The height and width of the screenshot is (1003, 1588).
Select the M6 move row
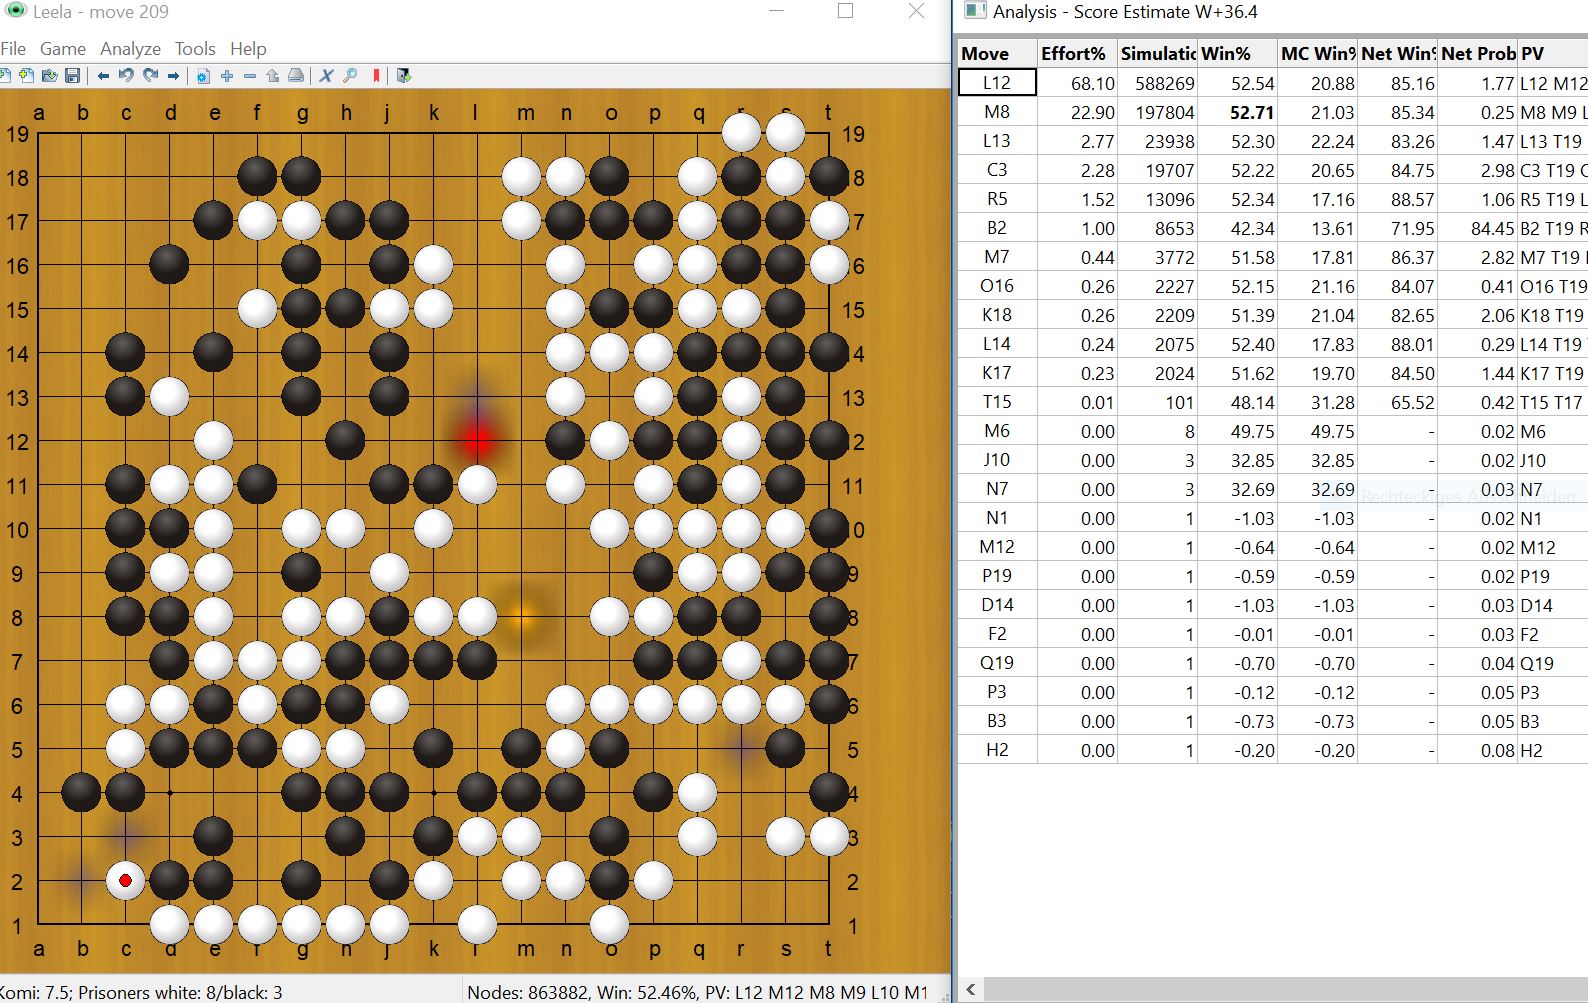(x=1272, y=431)
